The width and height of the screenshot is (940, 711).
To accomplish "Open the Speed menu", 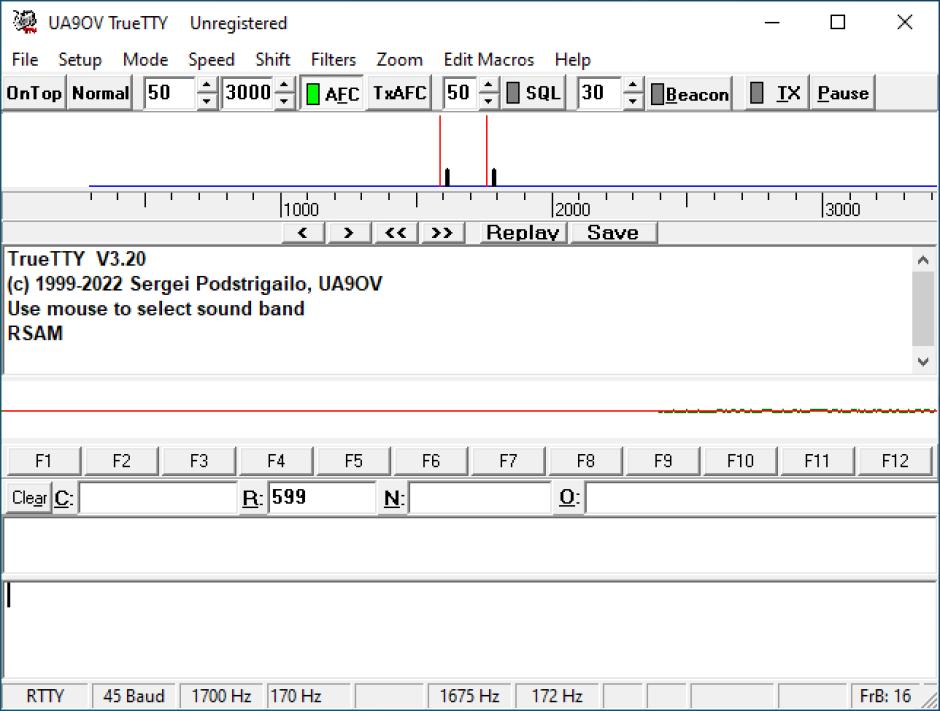I will (211, 59).
